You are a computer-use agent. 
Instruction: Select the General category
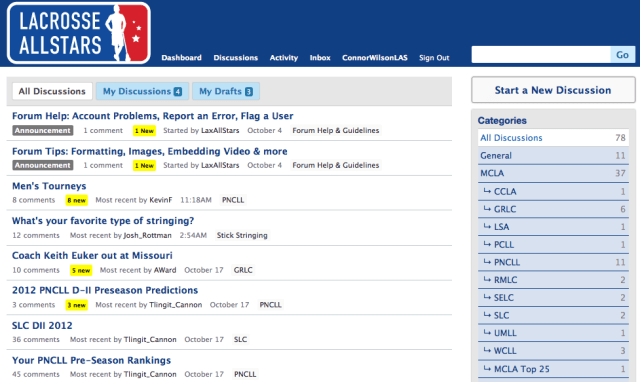click(553, 155)
